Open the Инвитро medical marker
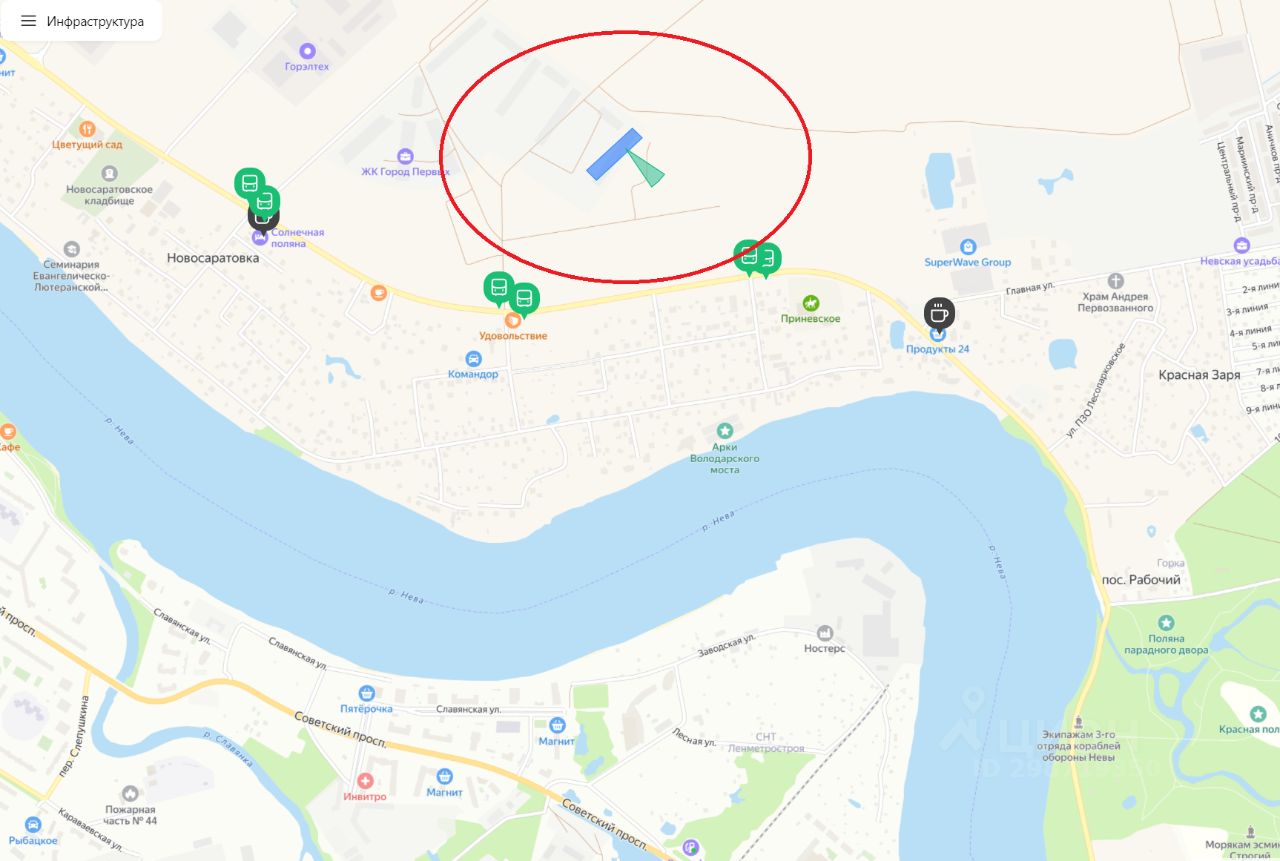 pos(365,780)
